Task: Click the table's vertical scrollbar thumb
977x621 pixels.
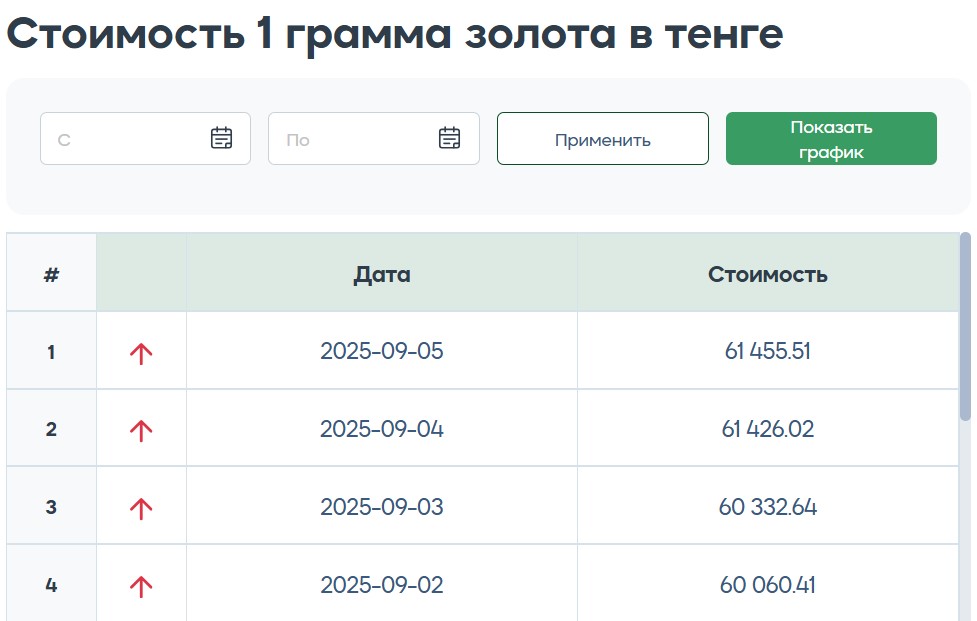Action: [x=965, y=325]
